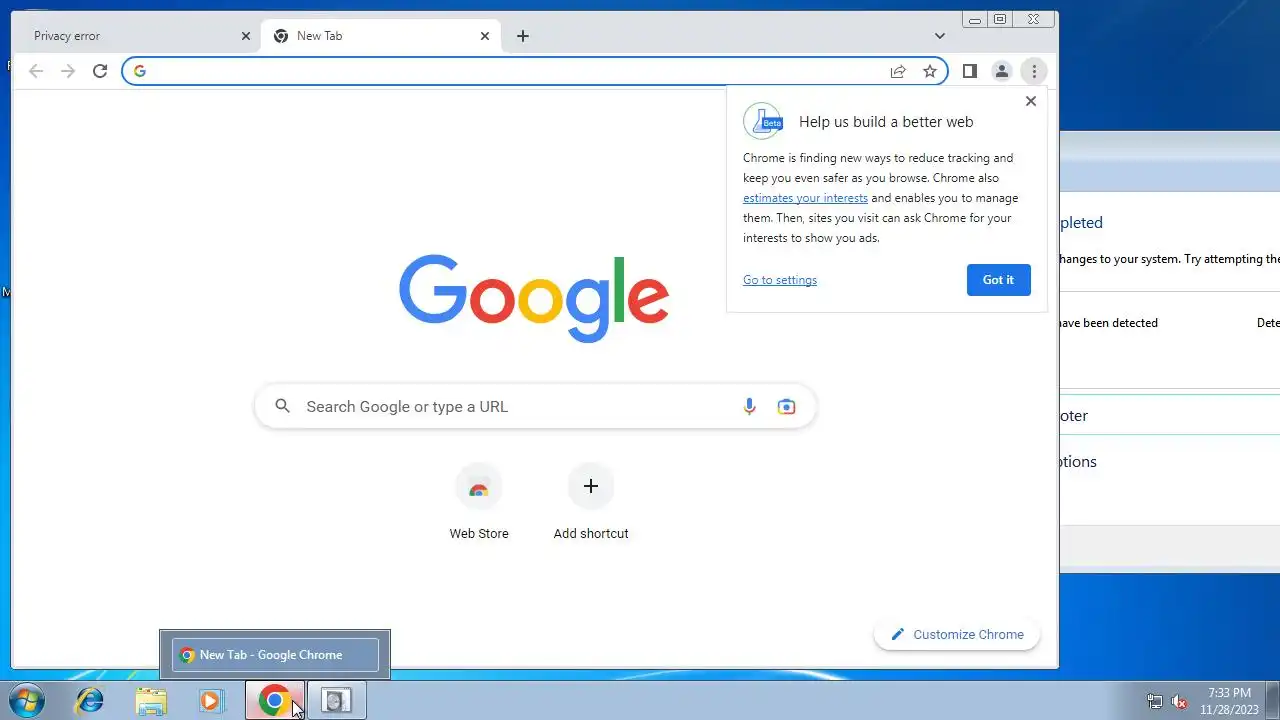Select the New Tab tab
Viewport: 1280px width, 720px height.
(380, 36)
